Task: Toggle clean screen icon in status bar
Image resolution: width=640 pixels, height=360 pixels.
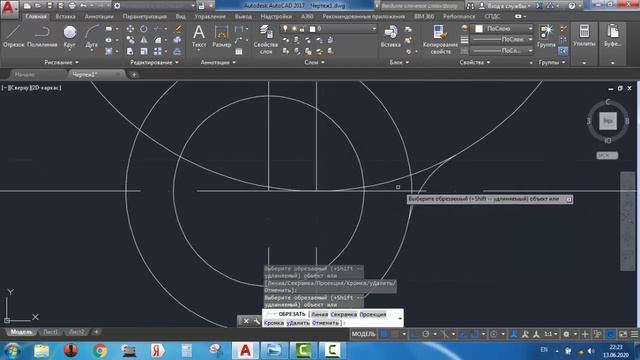Action: coord(623,334)
